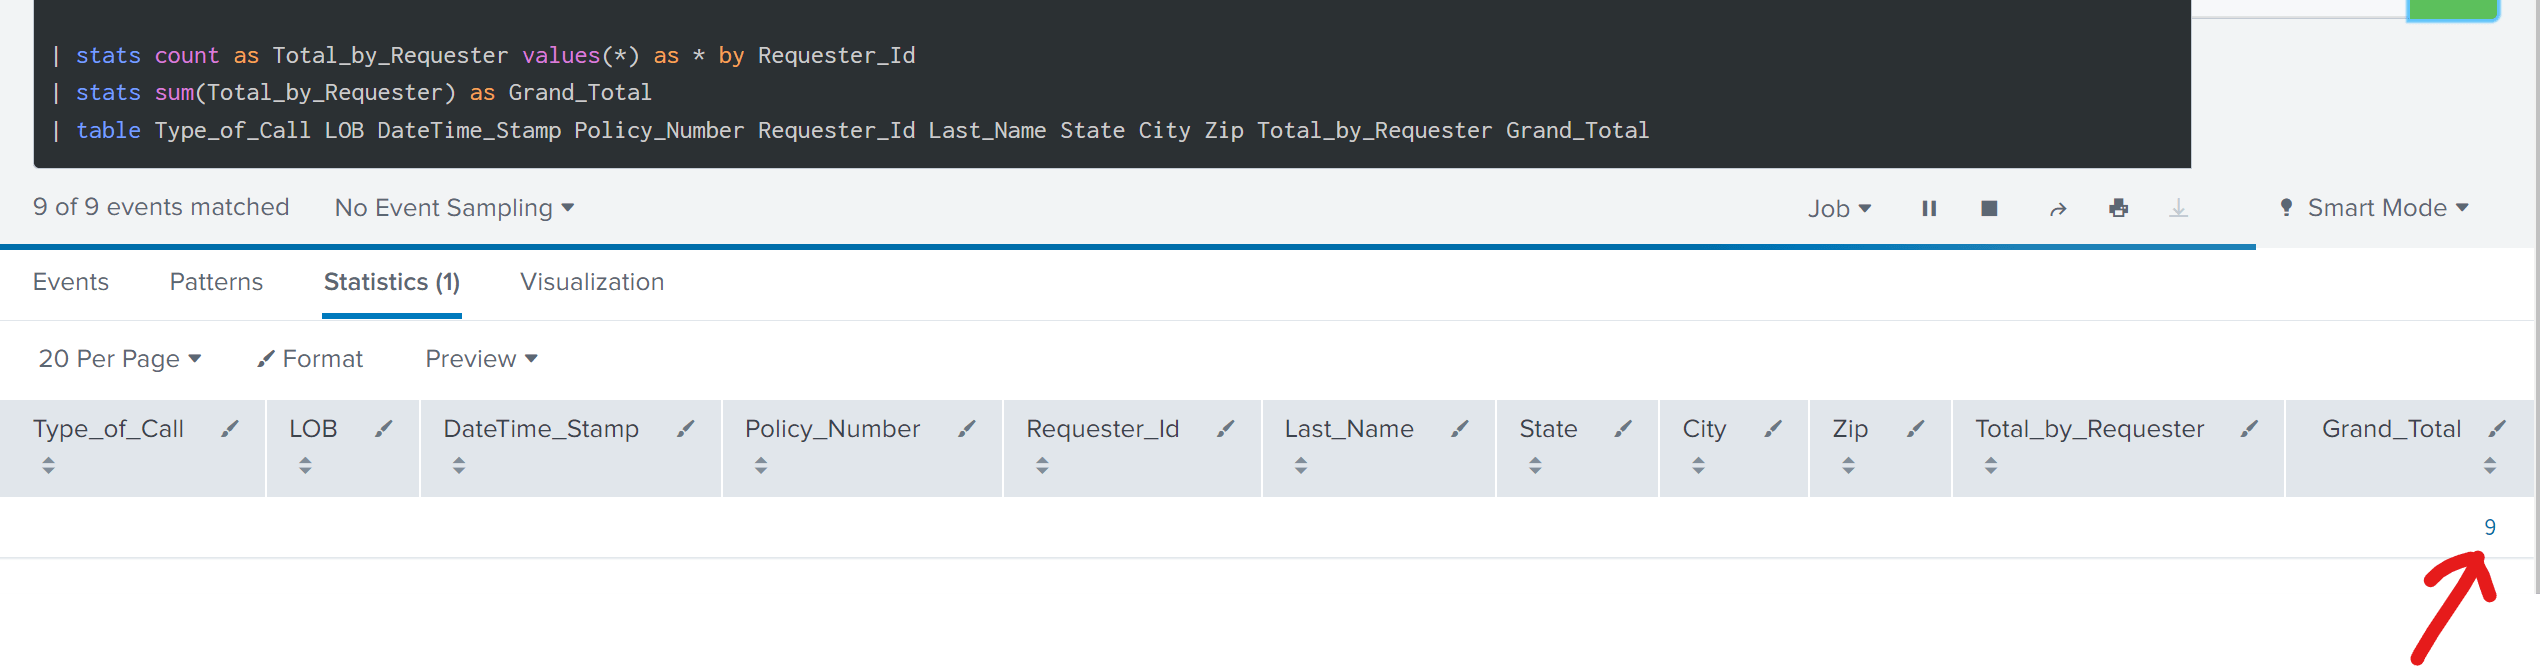Sort by LOB column arrows
The width and height of the screenshot is (2540, 667).
coord(305,465)
